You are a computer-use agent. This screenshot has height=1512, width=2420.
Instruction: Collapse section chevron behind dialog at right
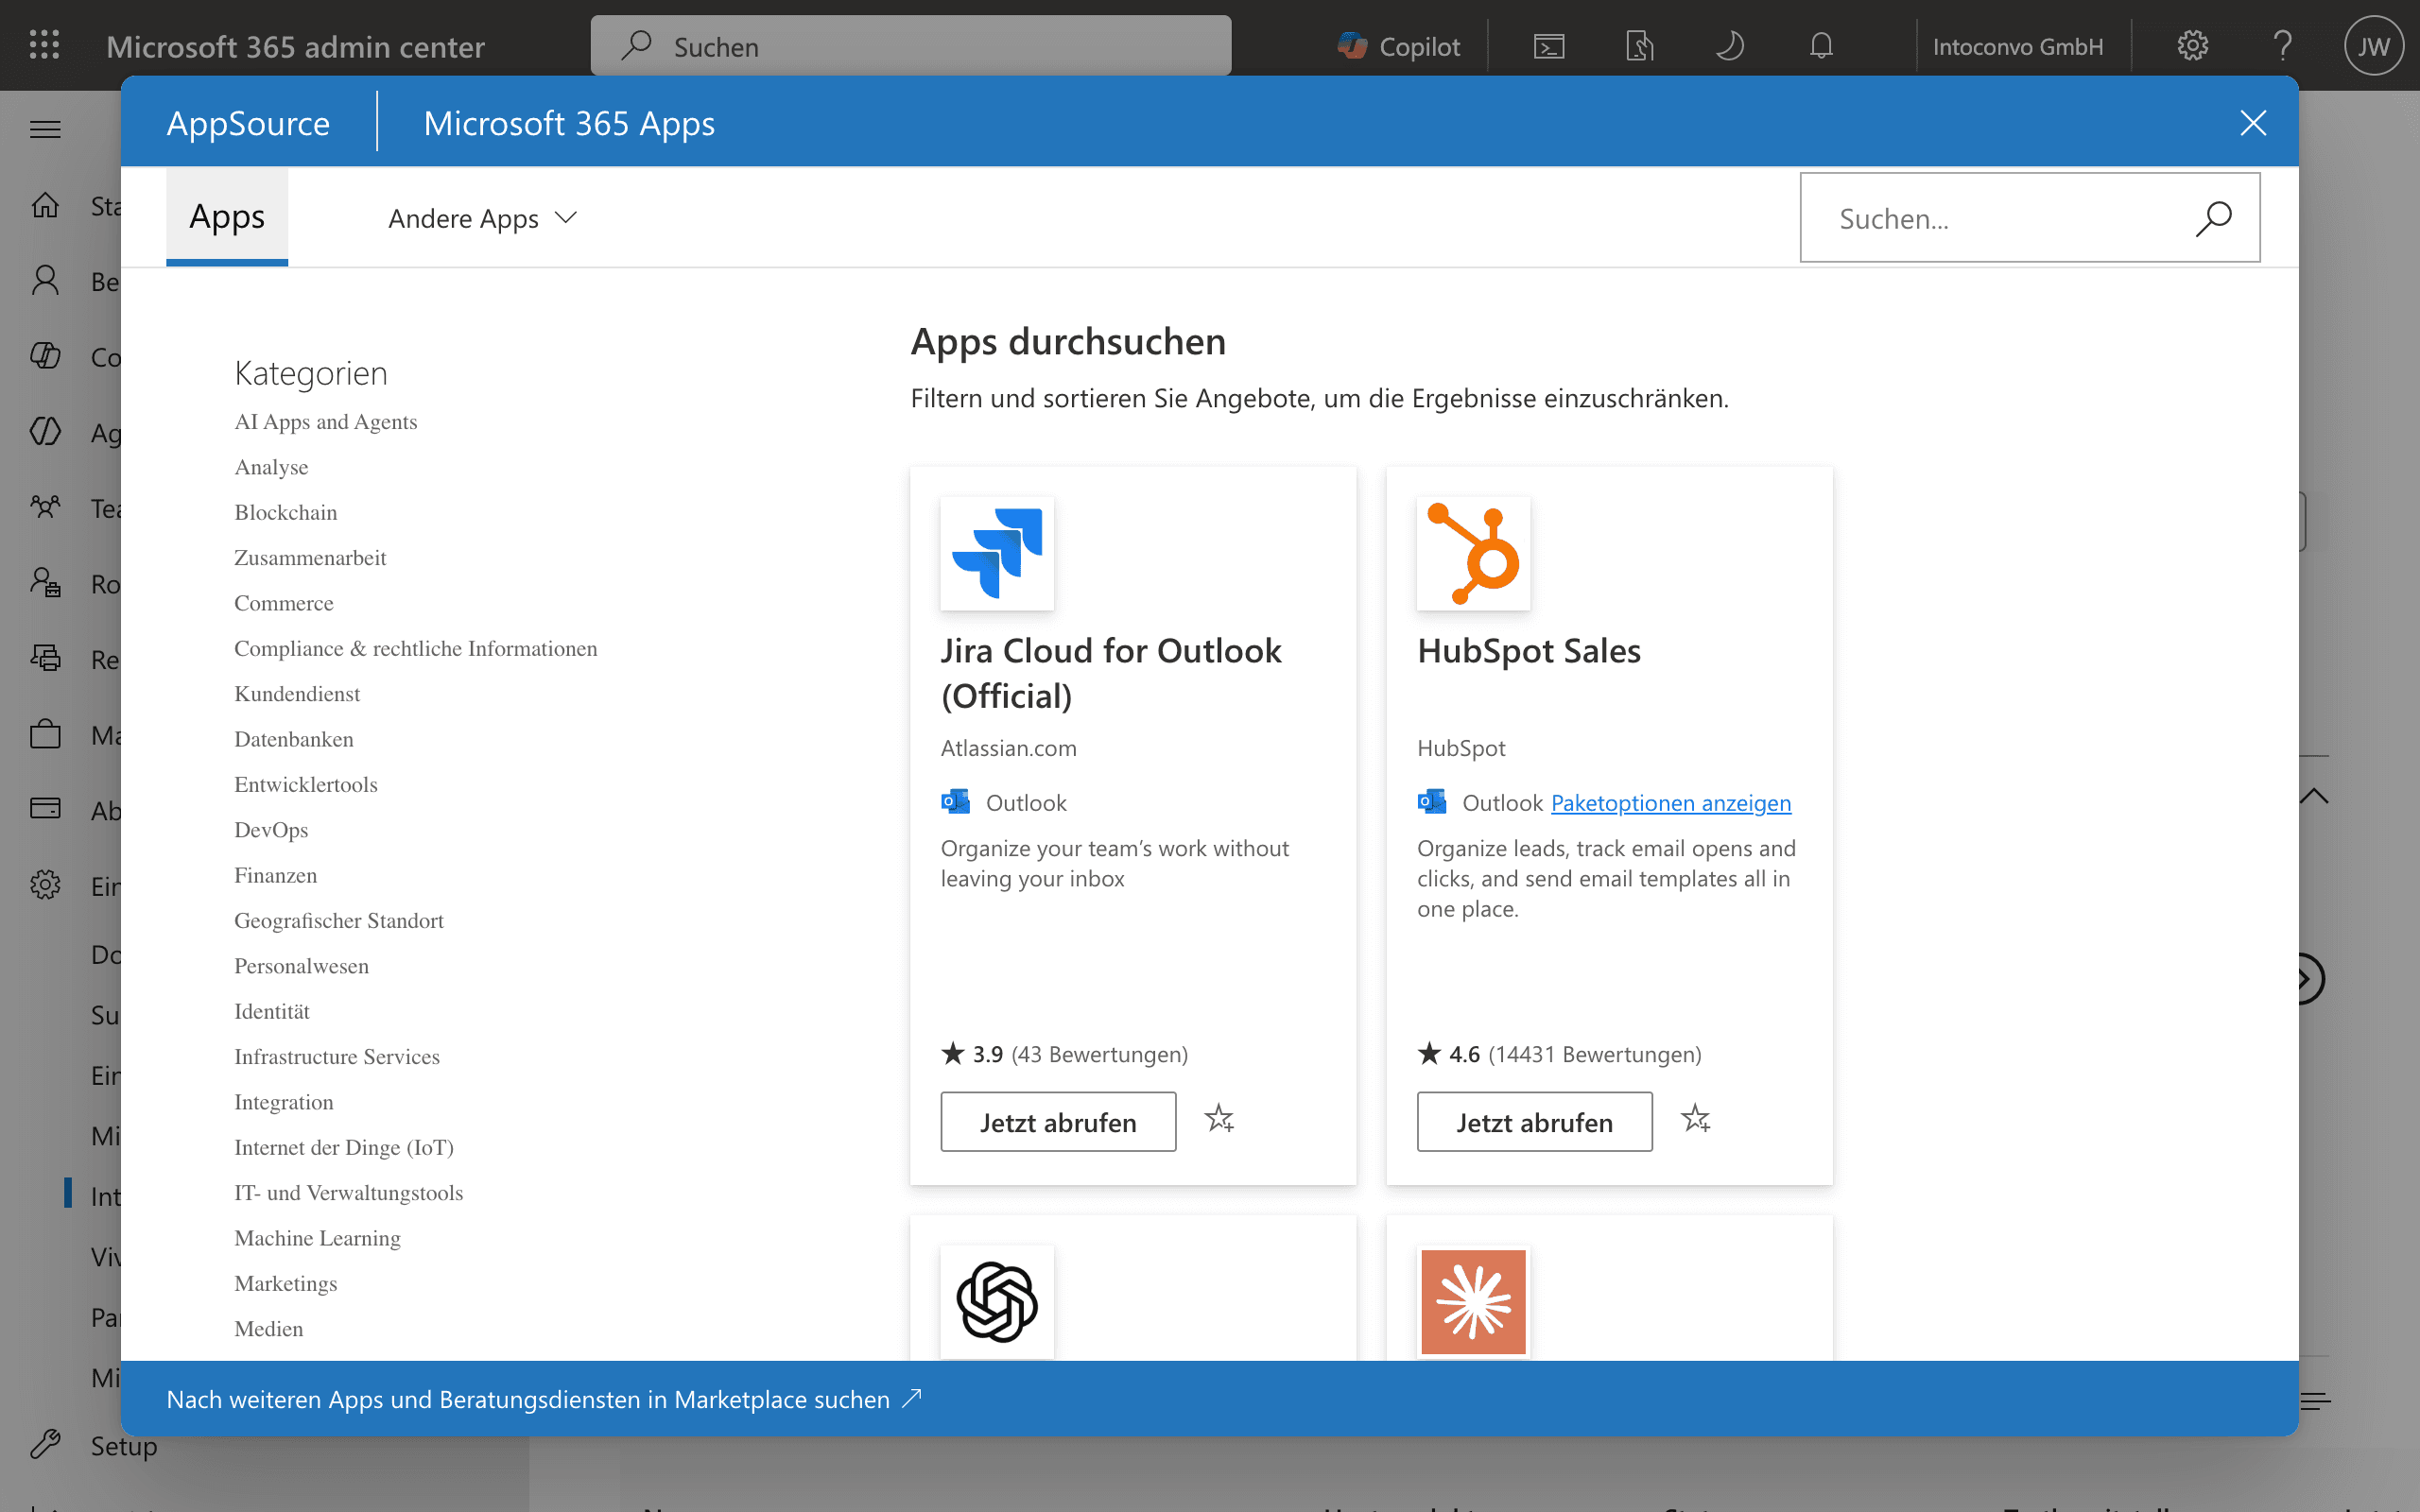tap(2314, 796)
